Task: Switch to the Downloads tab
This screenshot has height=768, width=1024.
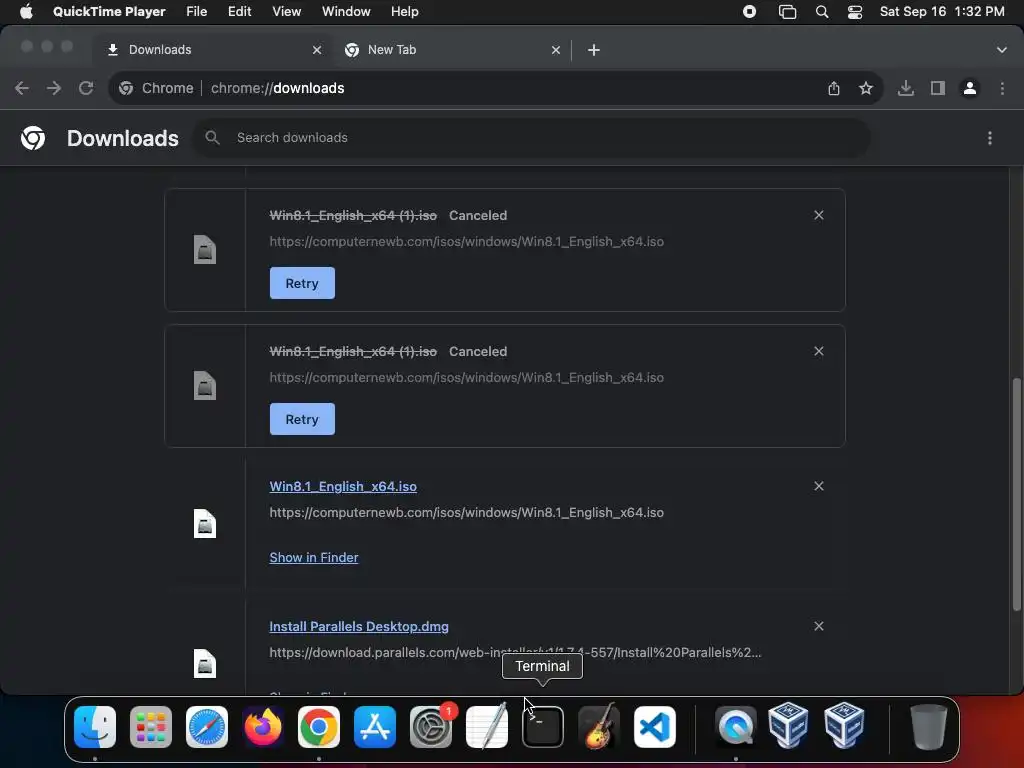Action: coord(214,50)
